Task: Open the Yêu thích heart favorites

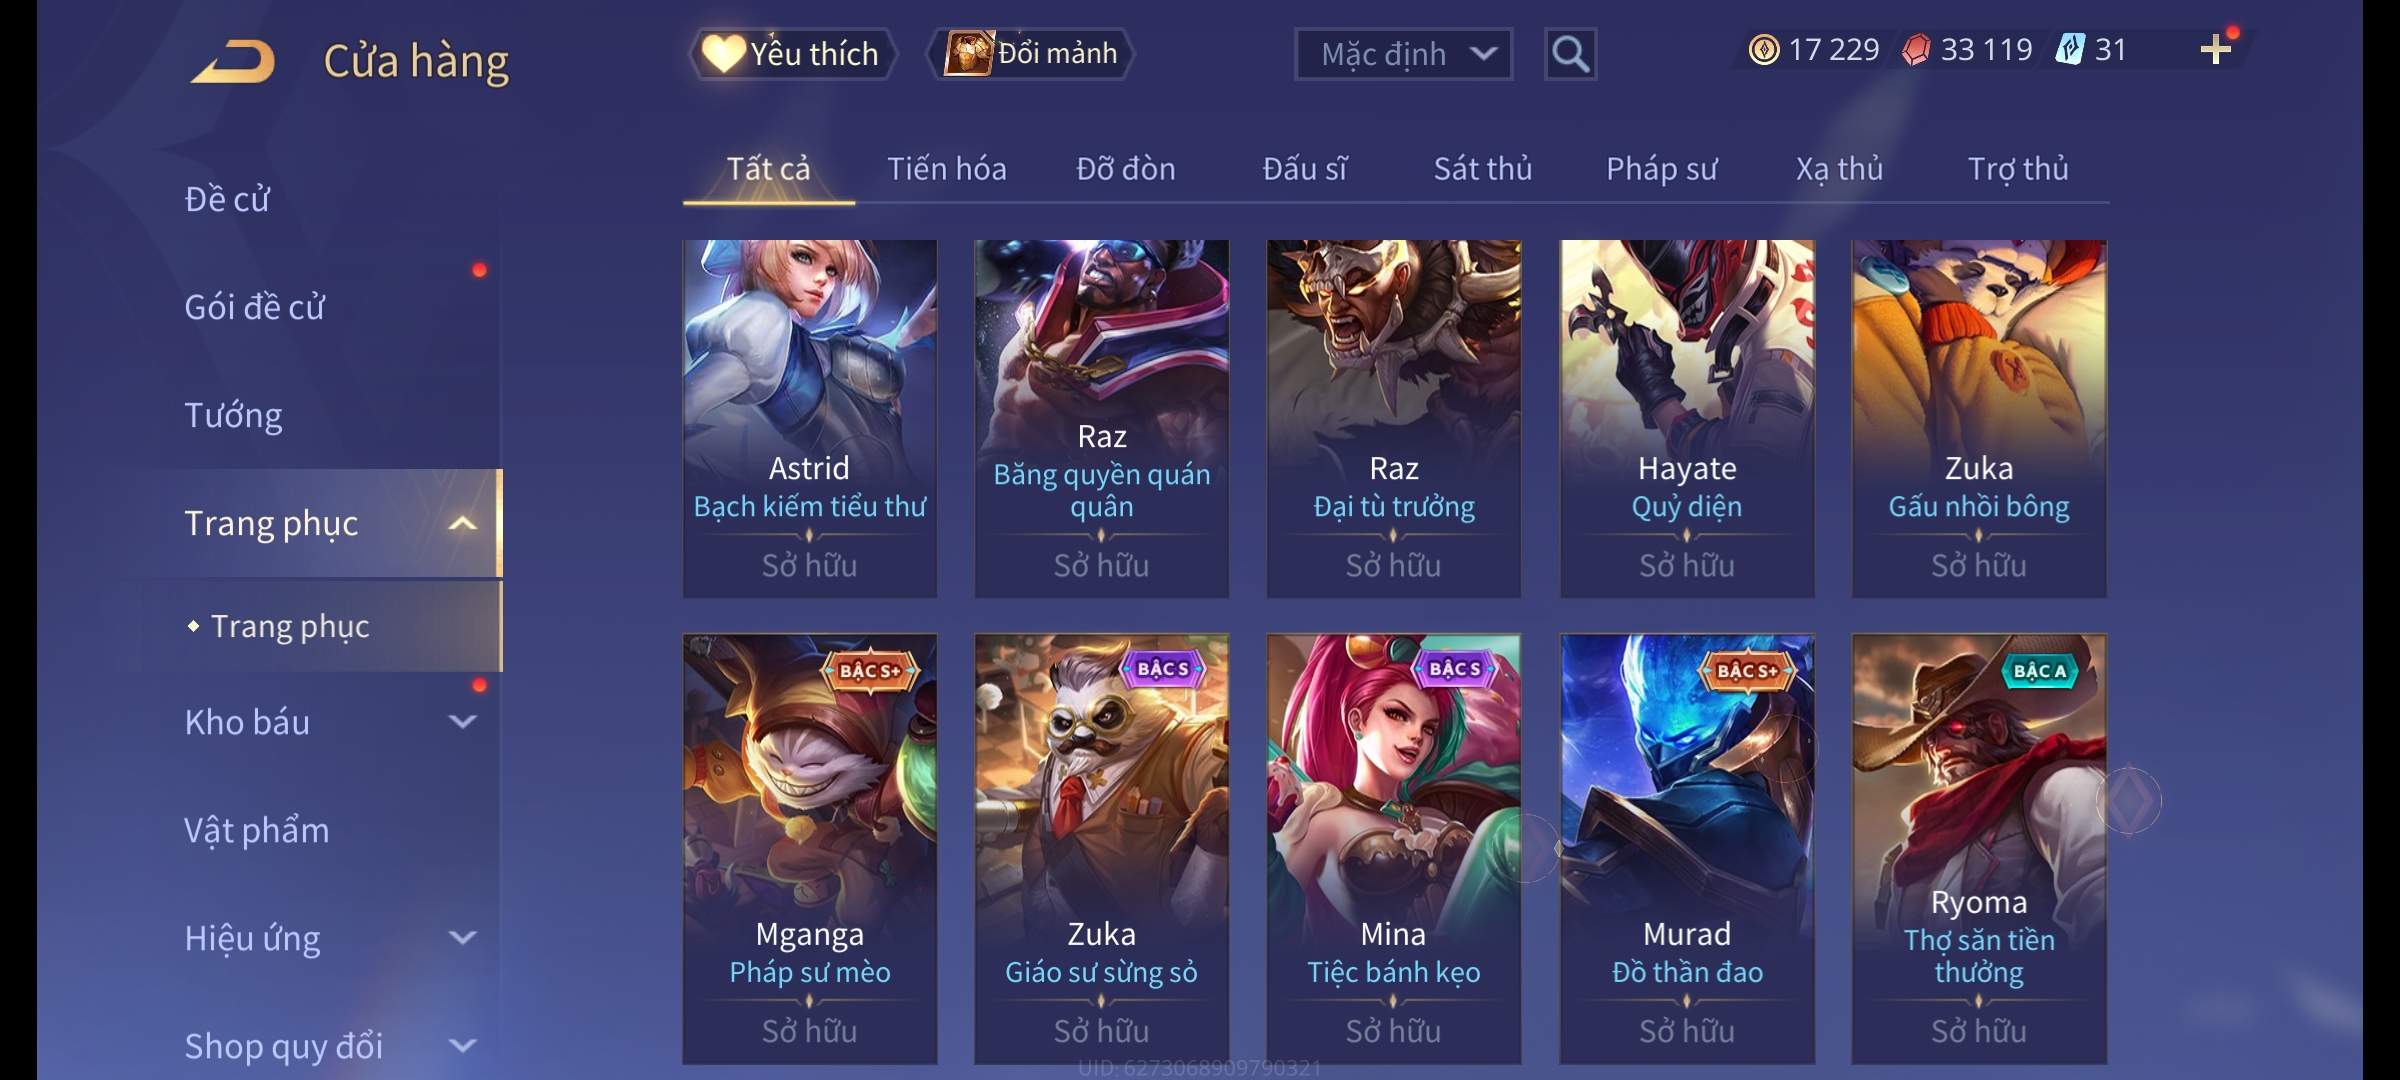Action: pyautogui.click(x=792, y=54)
